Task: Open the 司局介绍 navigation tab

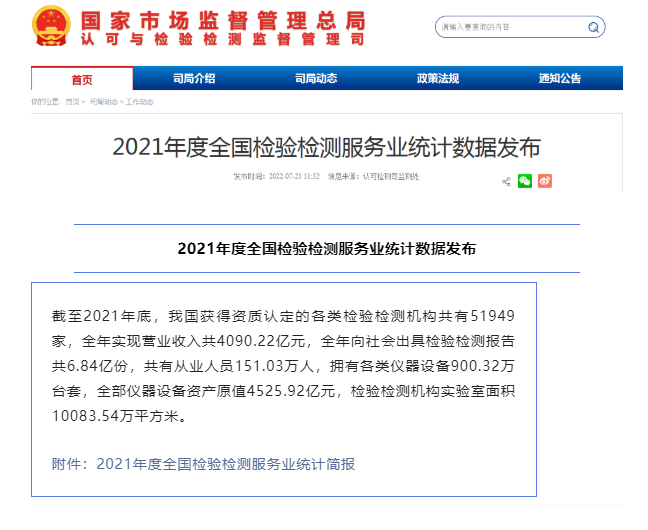Action: pos(193,78)
